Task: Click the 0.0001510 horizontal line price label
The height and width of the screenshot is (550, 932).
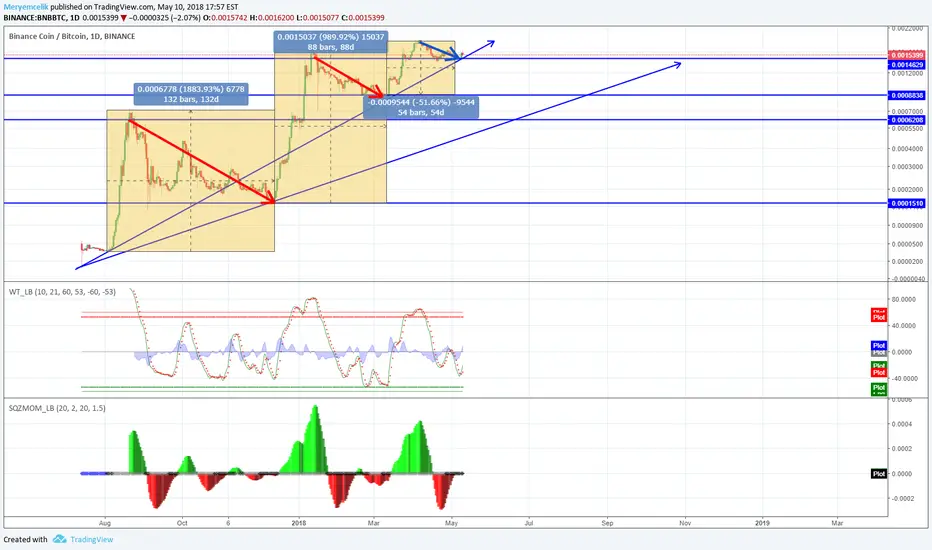Action: coord(907,203)
